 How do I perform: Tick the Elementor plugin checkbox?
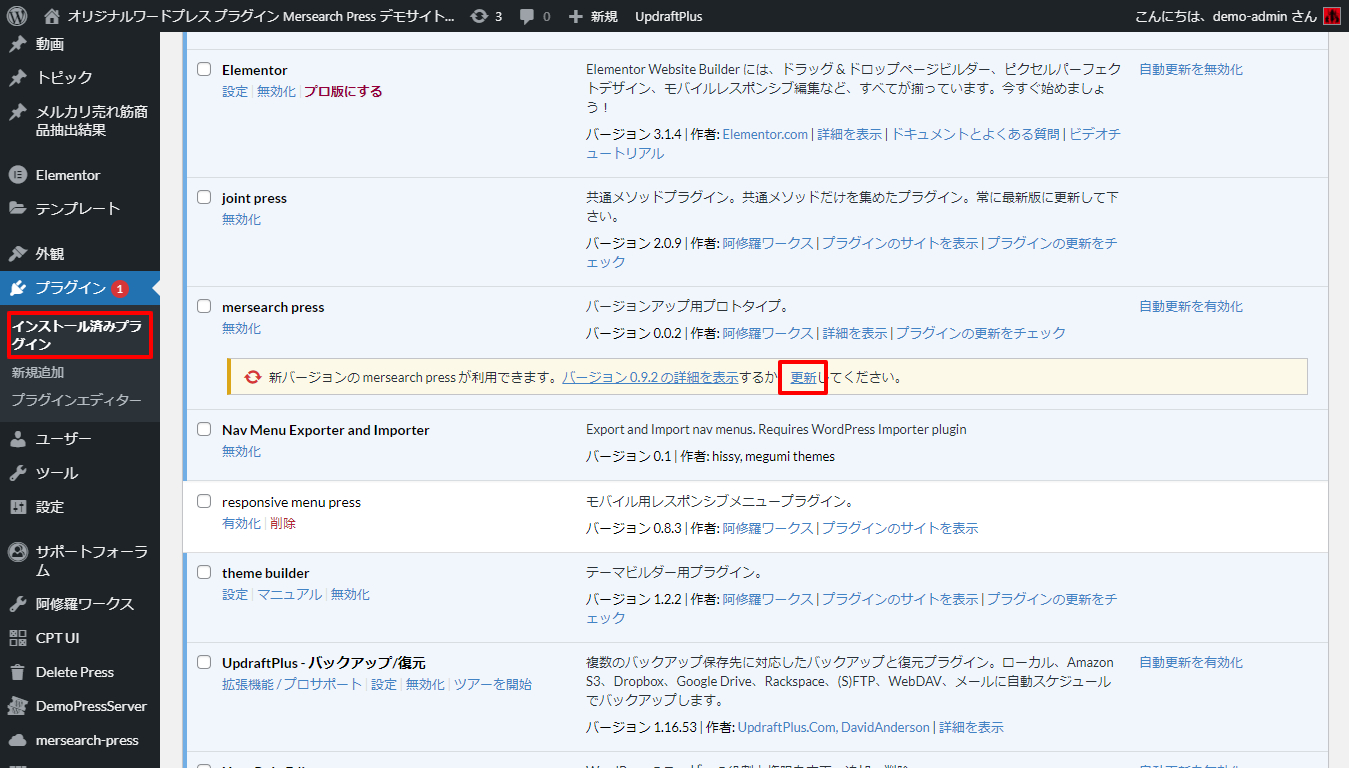click(x=204, y=70)
